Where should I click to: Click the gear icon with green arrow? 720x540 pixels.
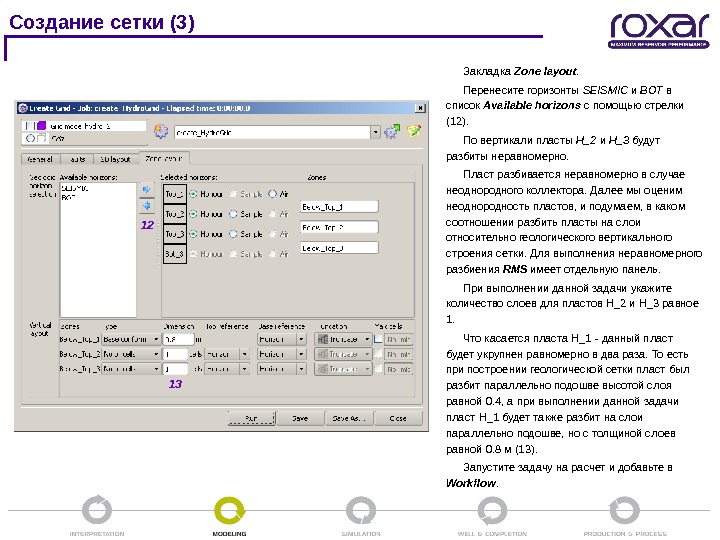(x=392, y=131)
